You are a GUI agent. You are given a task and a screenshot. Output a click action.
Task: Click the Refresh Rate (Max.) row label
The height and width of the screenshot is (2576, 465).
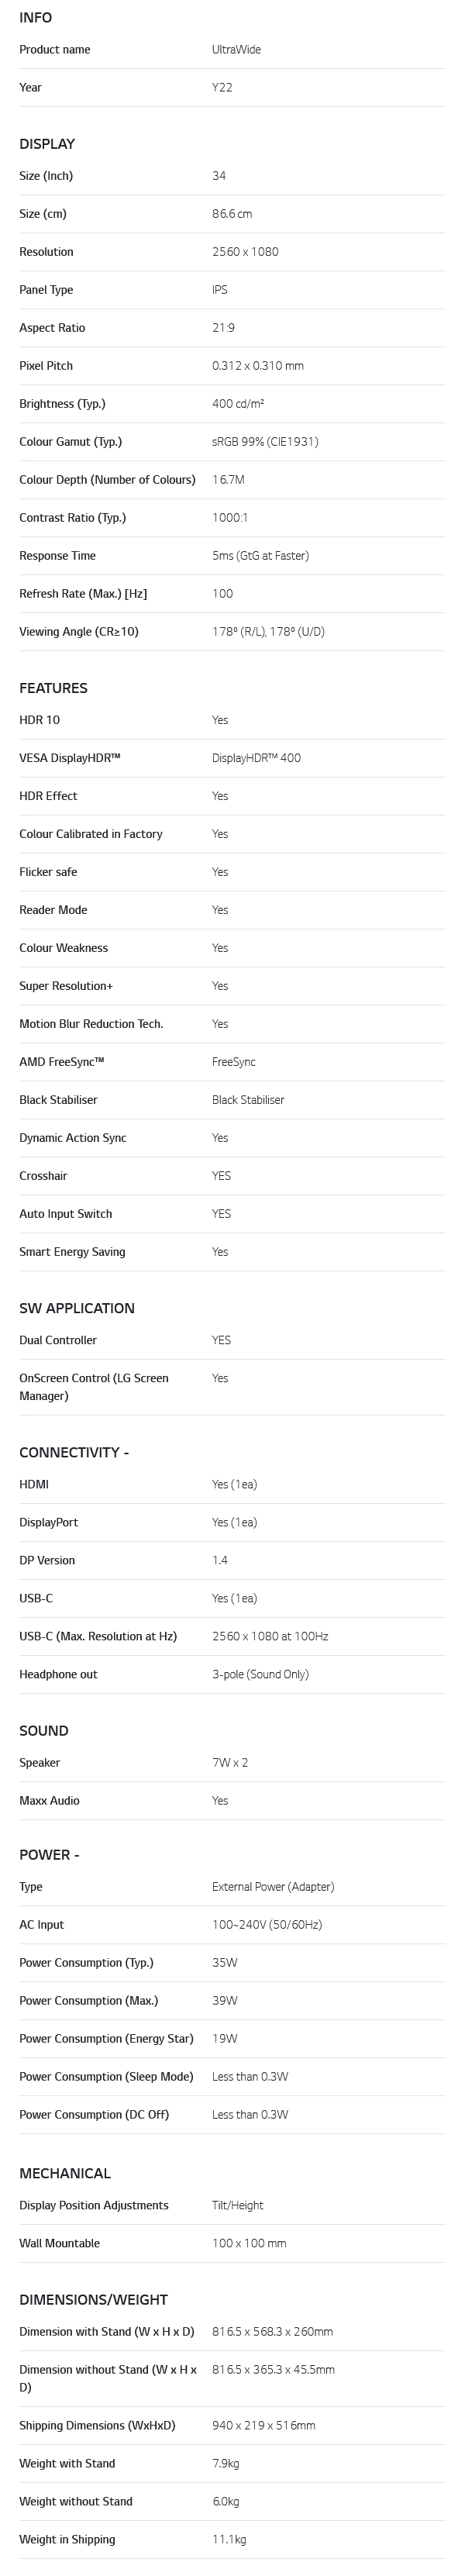83,594
